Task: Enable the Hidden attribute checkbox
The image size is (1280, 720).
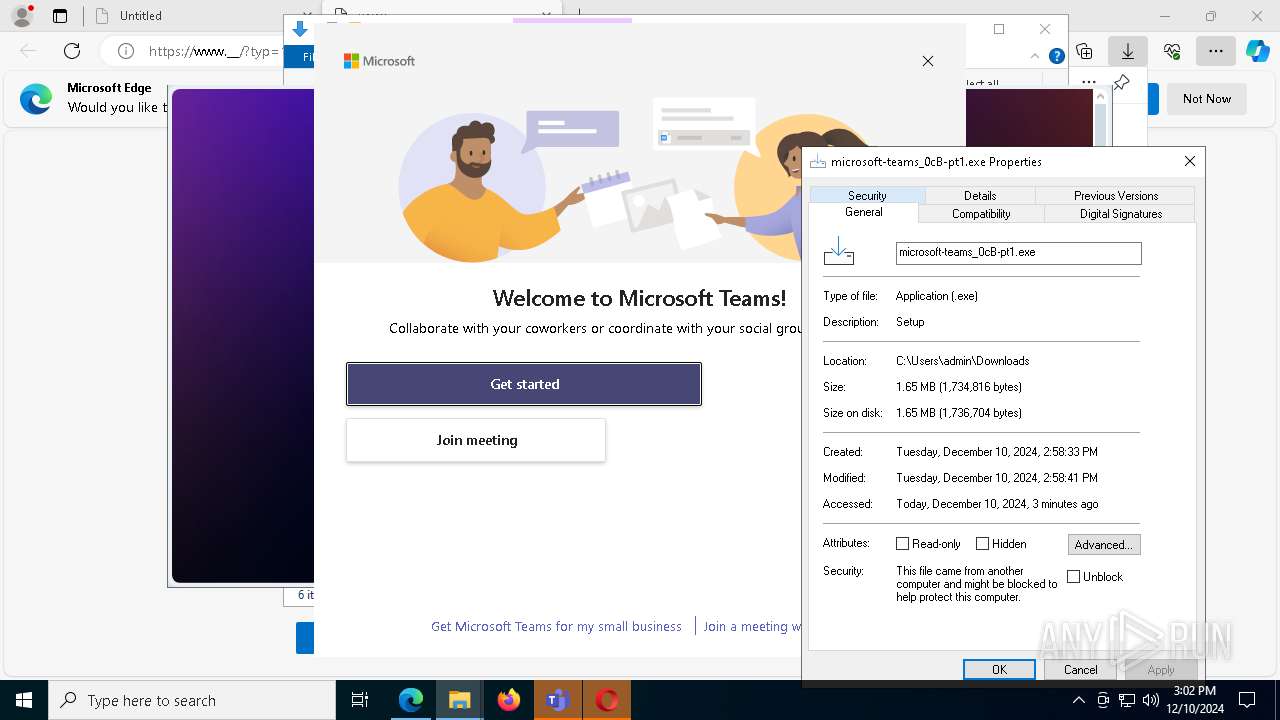Action: click(x=982, y=544)
